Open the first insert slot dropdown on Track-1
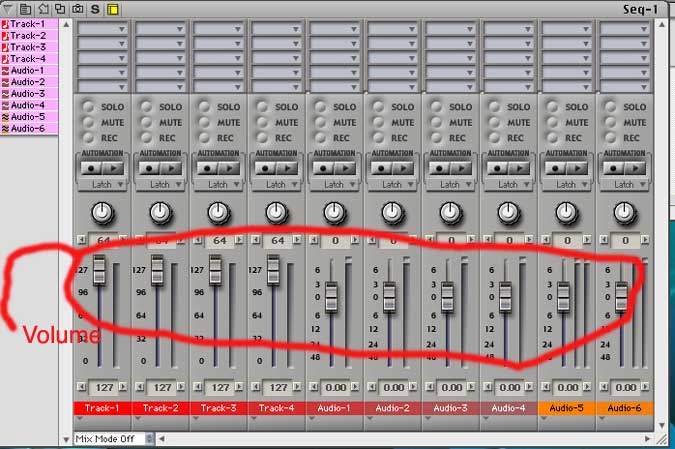 pos(101,30)
